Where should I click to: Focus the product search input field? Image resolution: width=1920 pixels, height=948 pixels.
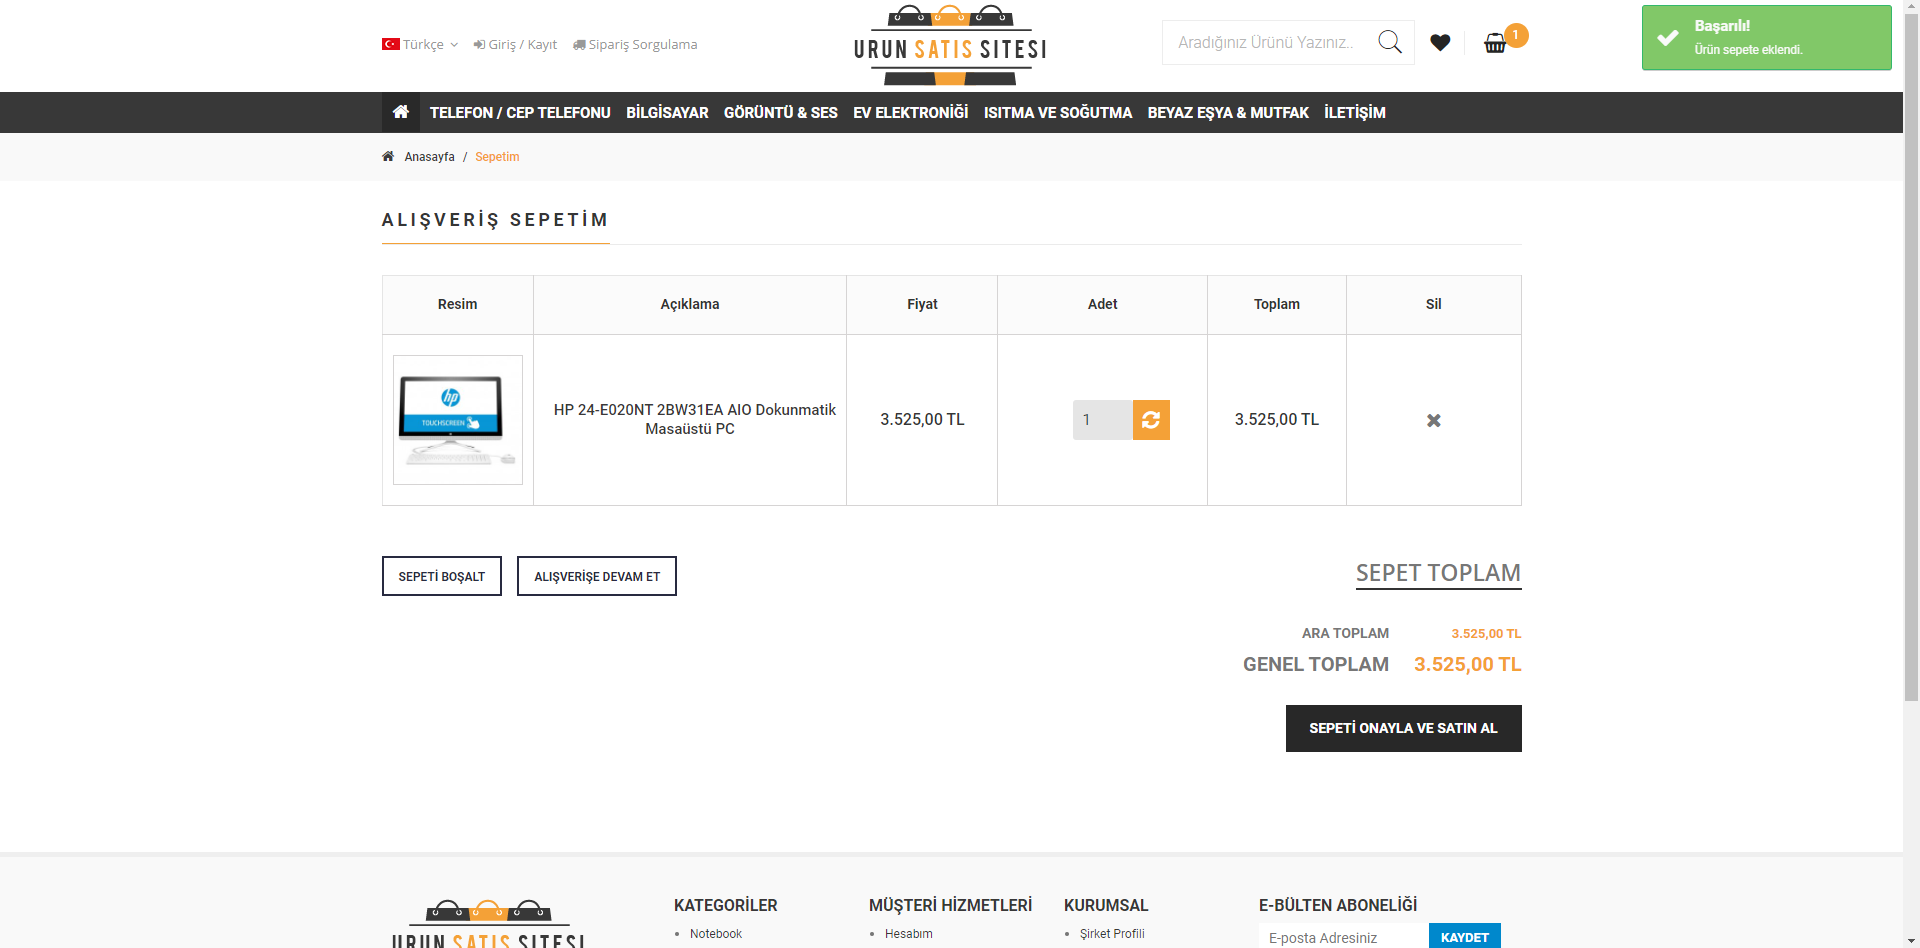tap(1266, 42)
